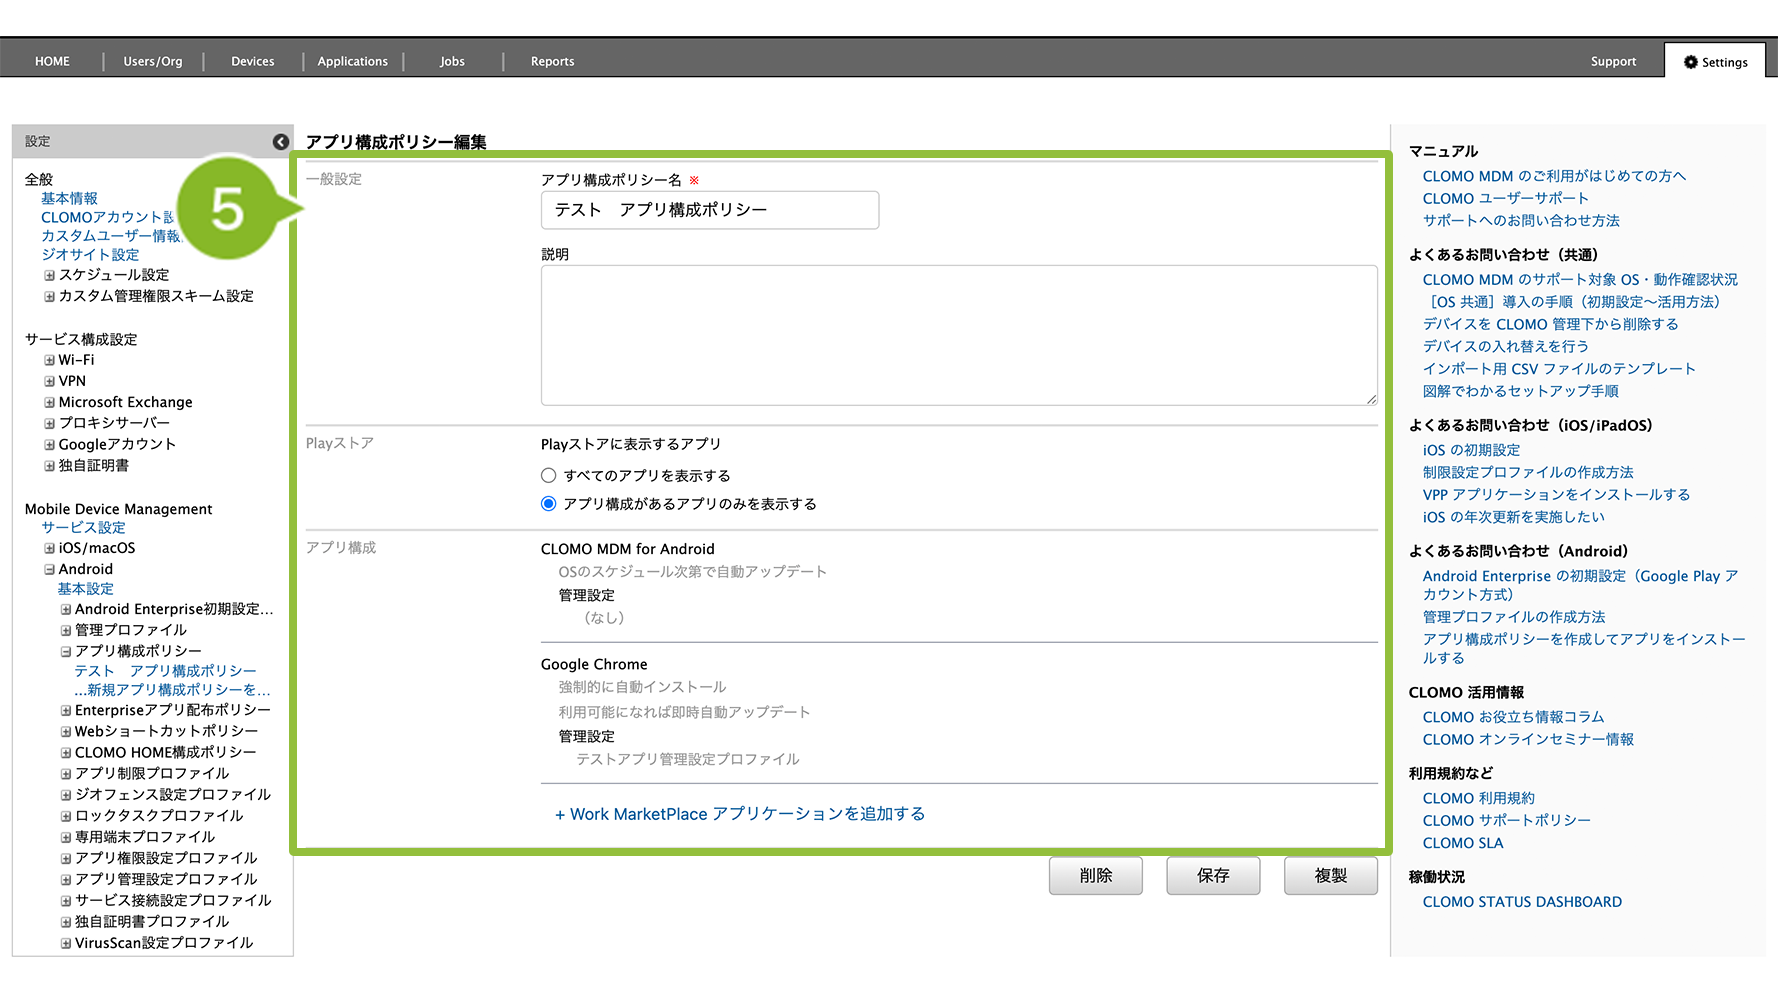
Task: Click the 保存 button
Action: point(1212,876)
